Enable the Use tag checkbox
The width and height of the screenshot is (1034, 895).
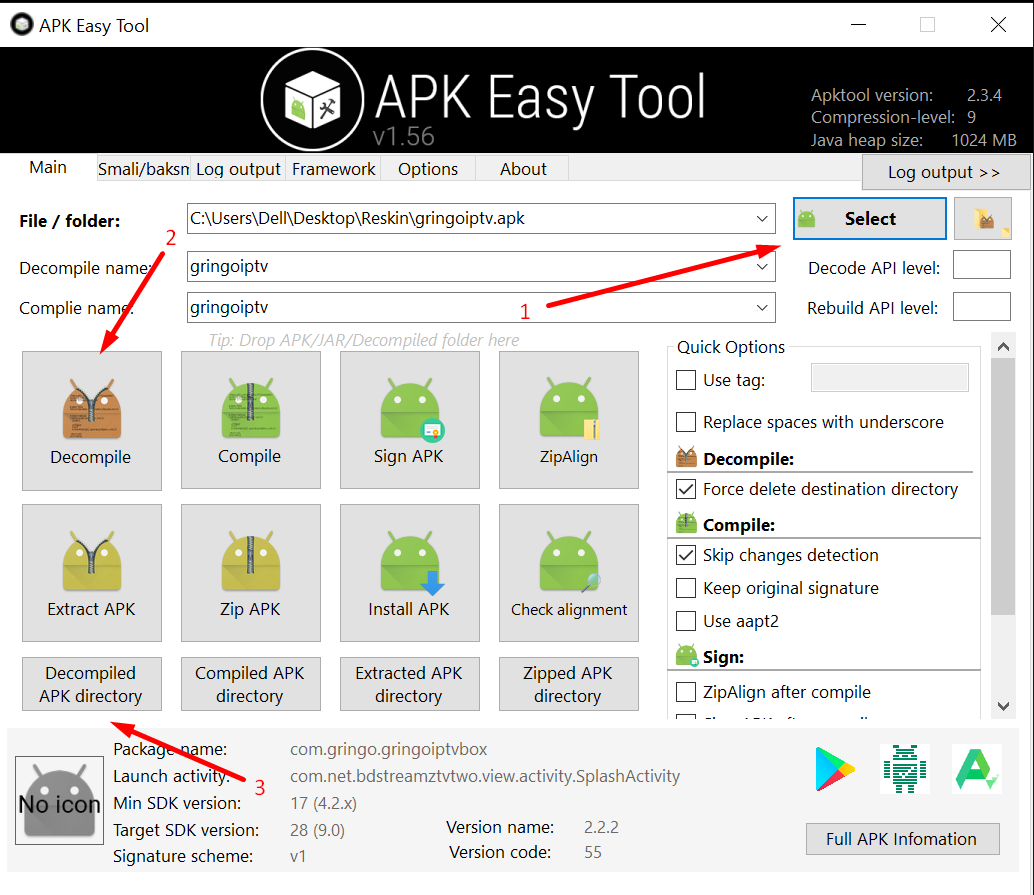pos(686,380)
